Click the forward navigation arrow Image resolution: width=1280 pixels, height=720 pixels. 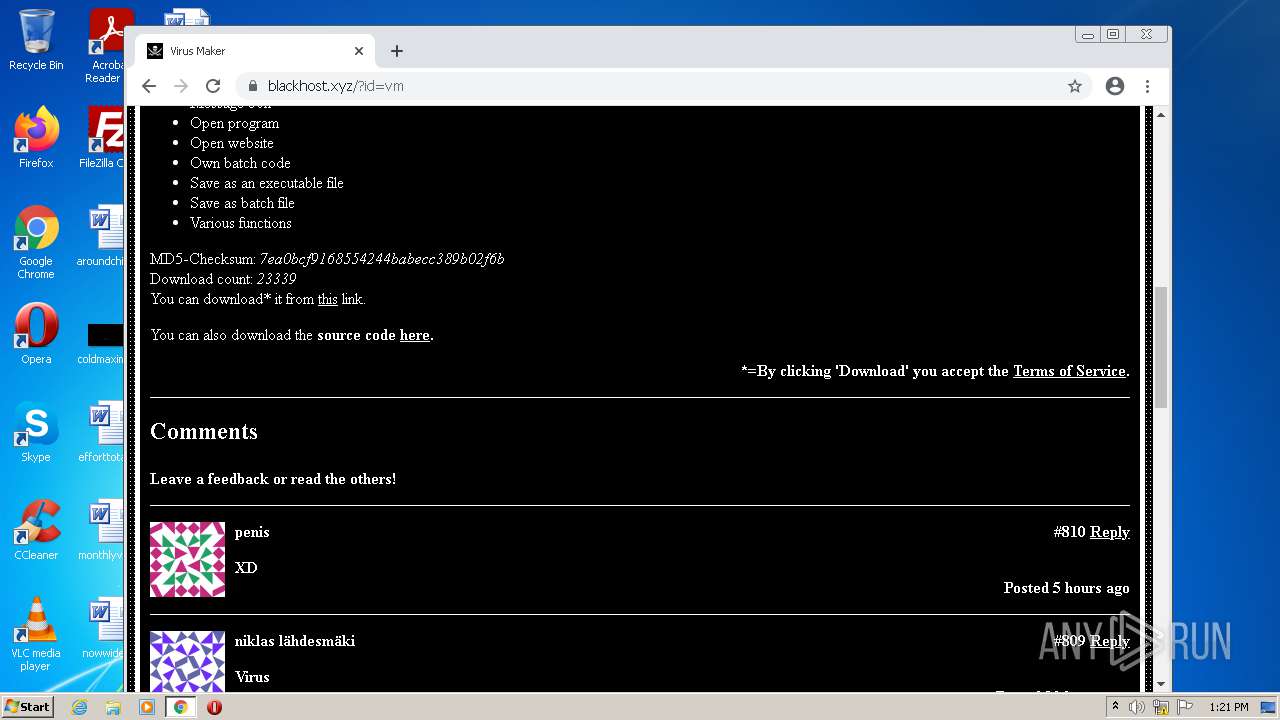point(181,86)
